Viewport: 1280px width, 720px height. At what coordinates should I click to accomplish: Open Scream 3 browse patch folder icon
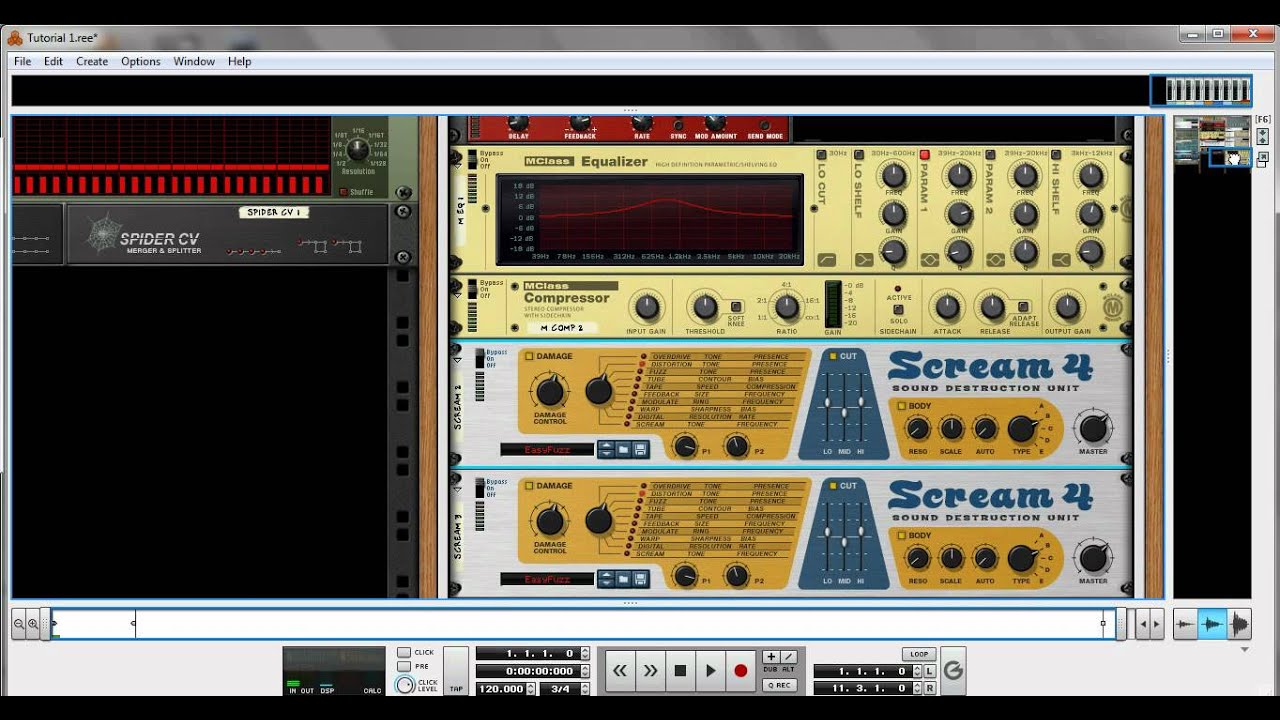click(x=623, y=579)
